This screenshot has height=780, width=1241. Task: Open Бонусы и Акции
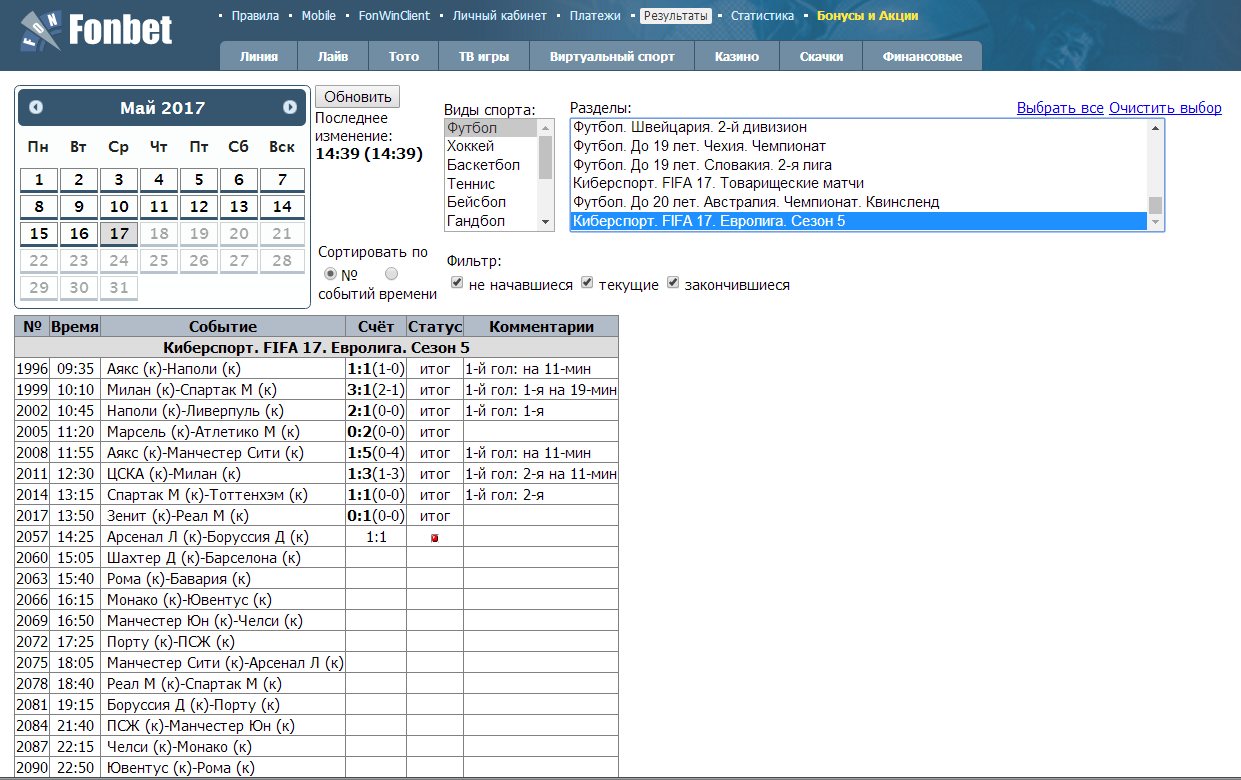pyautogui.click(x=867, y=16)
